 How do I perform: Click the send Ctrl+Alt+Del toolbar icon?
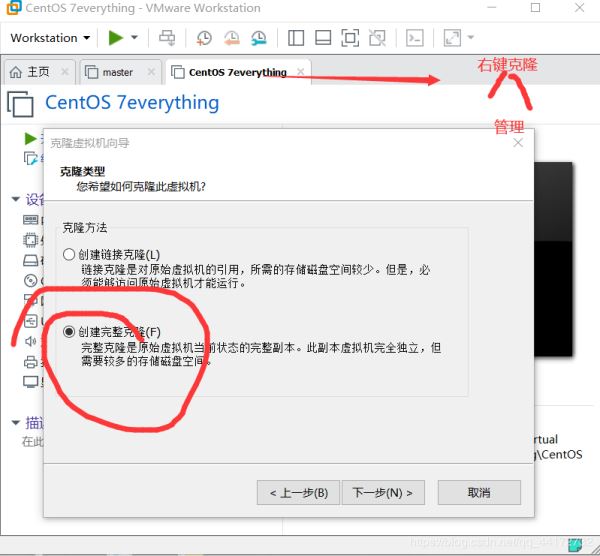[x=167, y=38]
